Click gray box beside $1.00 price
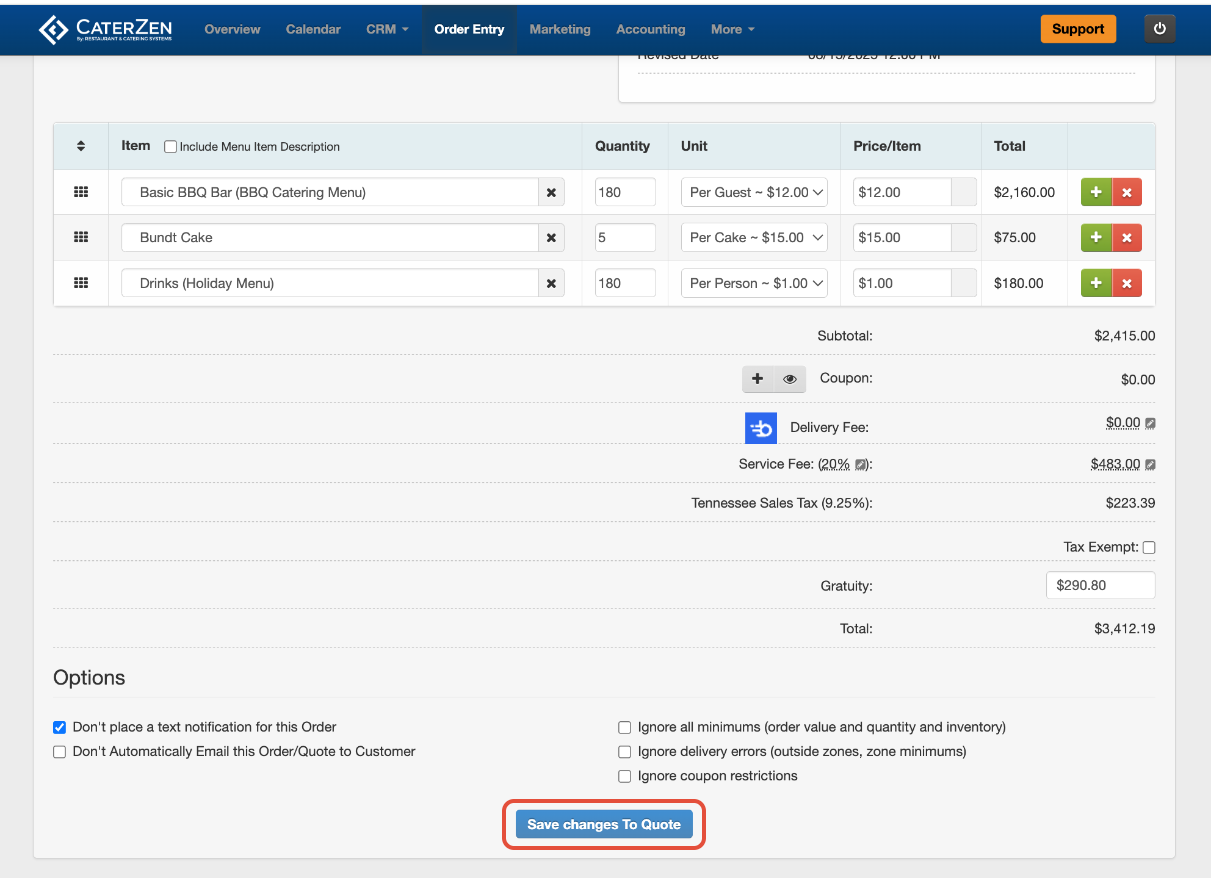The image size is (1211, 878). coord(964,283)
